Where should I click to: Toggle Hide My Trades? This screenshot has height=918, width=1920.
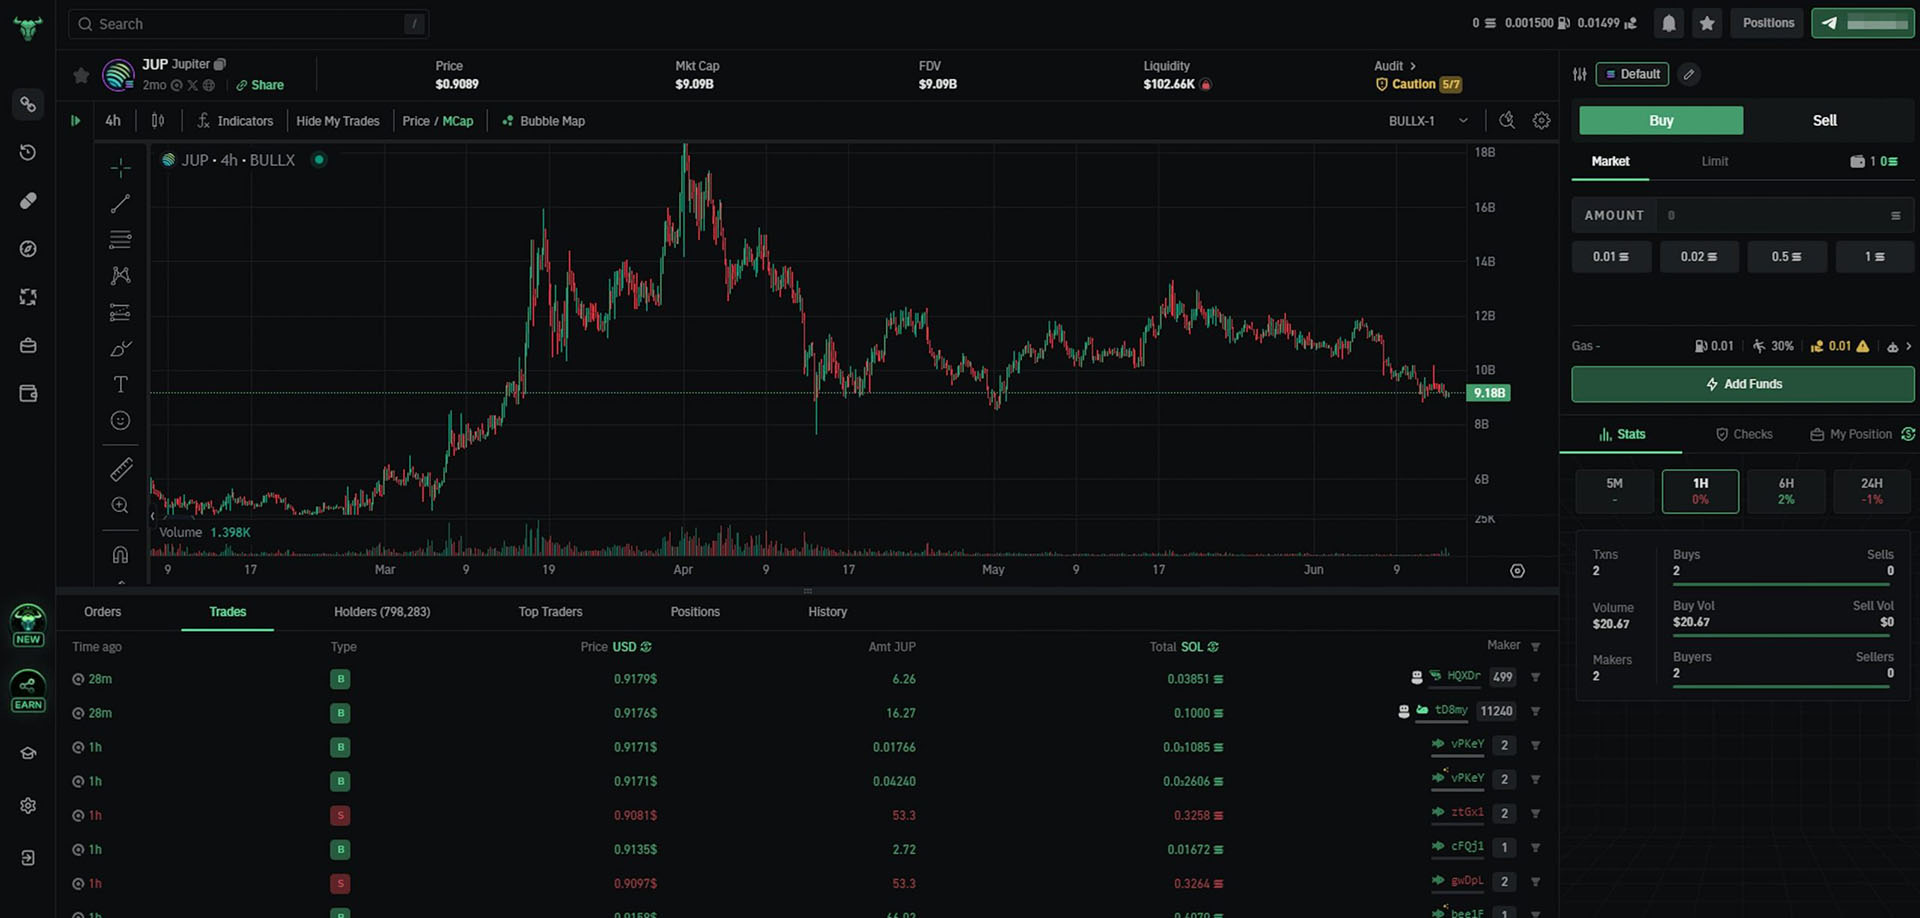pos(337,121)
